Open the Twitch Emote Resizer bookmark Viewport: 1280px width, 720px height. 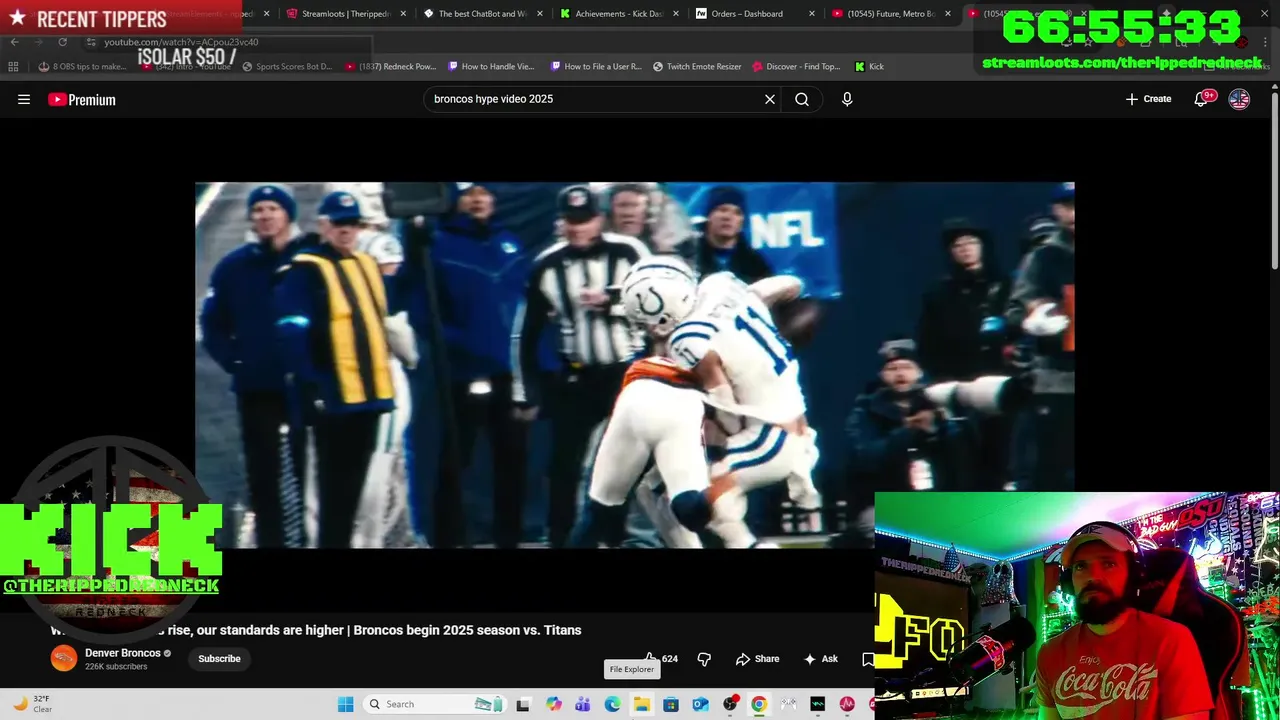click(x=697, y=66)
